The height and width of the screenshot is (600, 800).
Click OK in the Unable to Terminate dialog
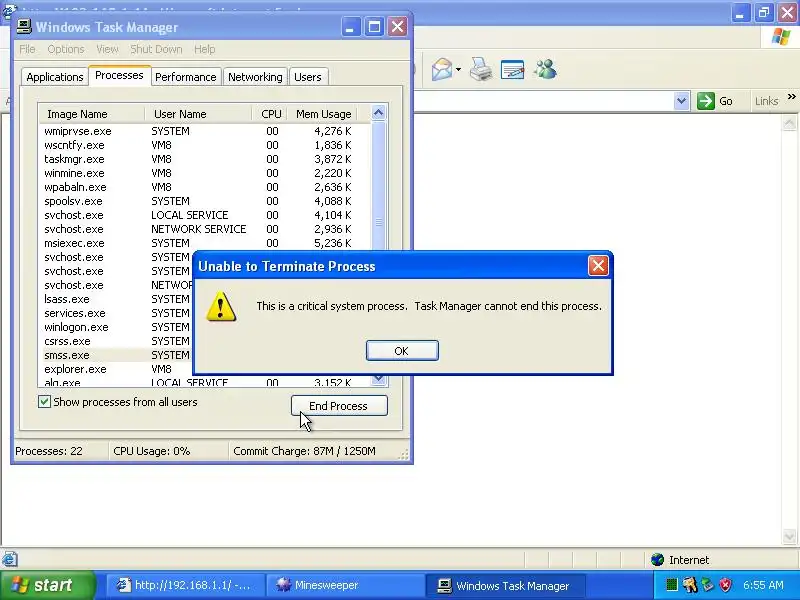click(x=402, y=351)
